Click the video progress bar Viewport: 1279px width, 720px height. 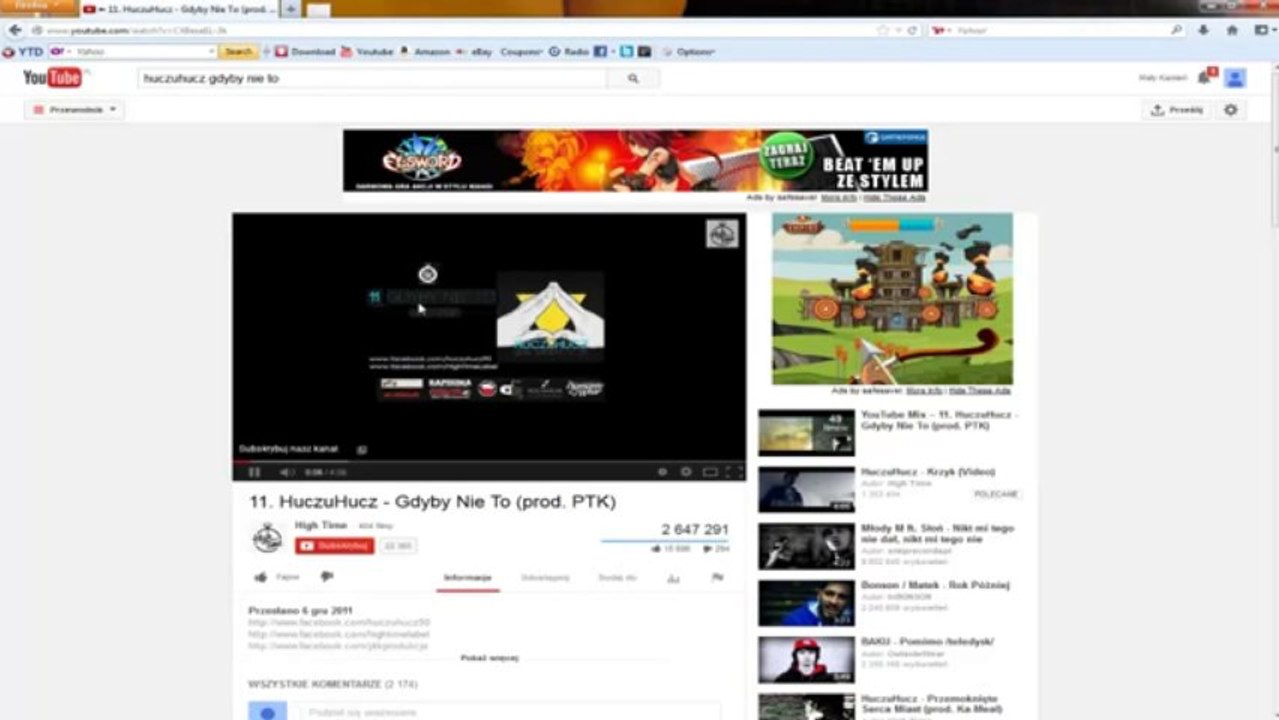(x=489, y=461)
